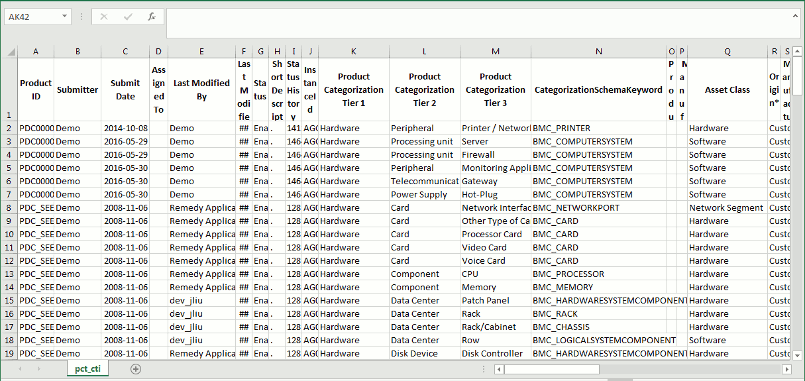Click the Cancel (X) formula bar icon

click(x=104, y=16)
